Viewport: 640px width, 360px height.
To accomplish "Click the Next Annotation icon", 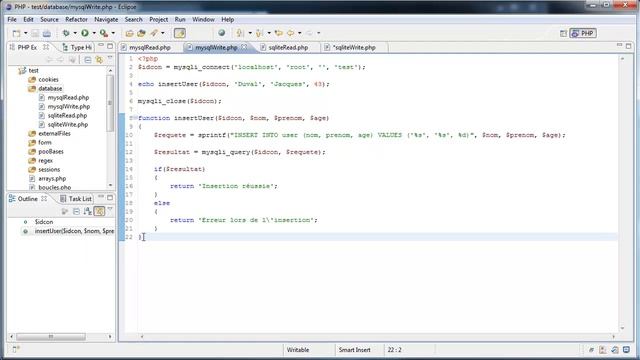I will pyautogui.click(x=240, y=33).
